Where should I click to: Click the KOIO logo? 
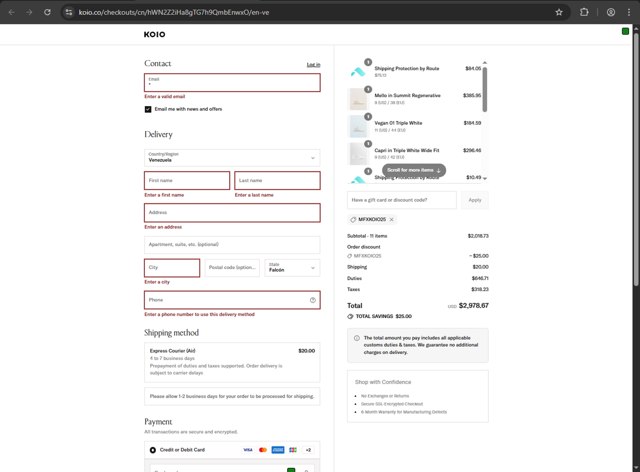(x=154, y=34)
